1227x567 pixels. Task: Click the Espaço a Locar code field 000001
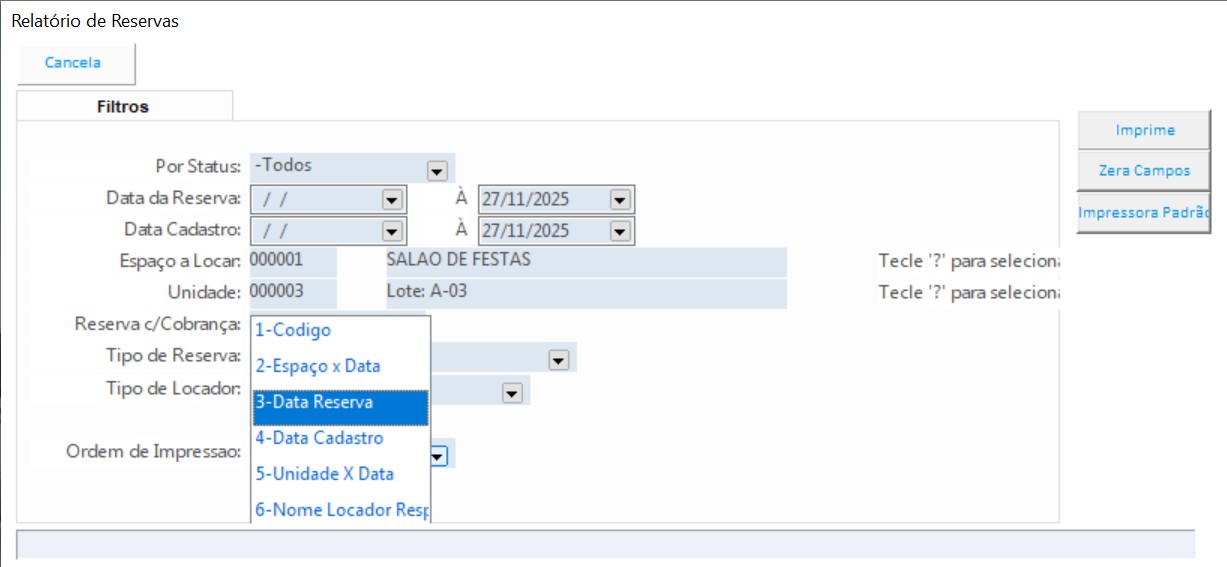(292, 261)
